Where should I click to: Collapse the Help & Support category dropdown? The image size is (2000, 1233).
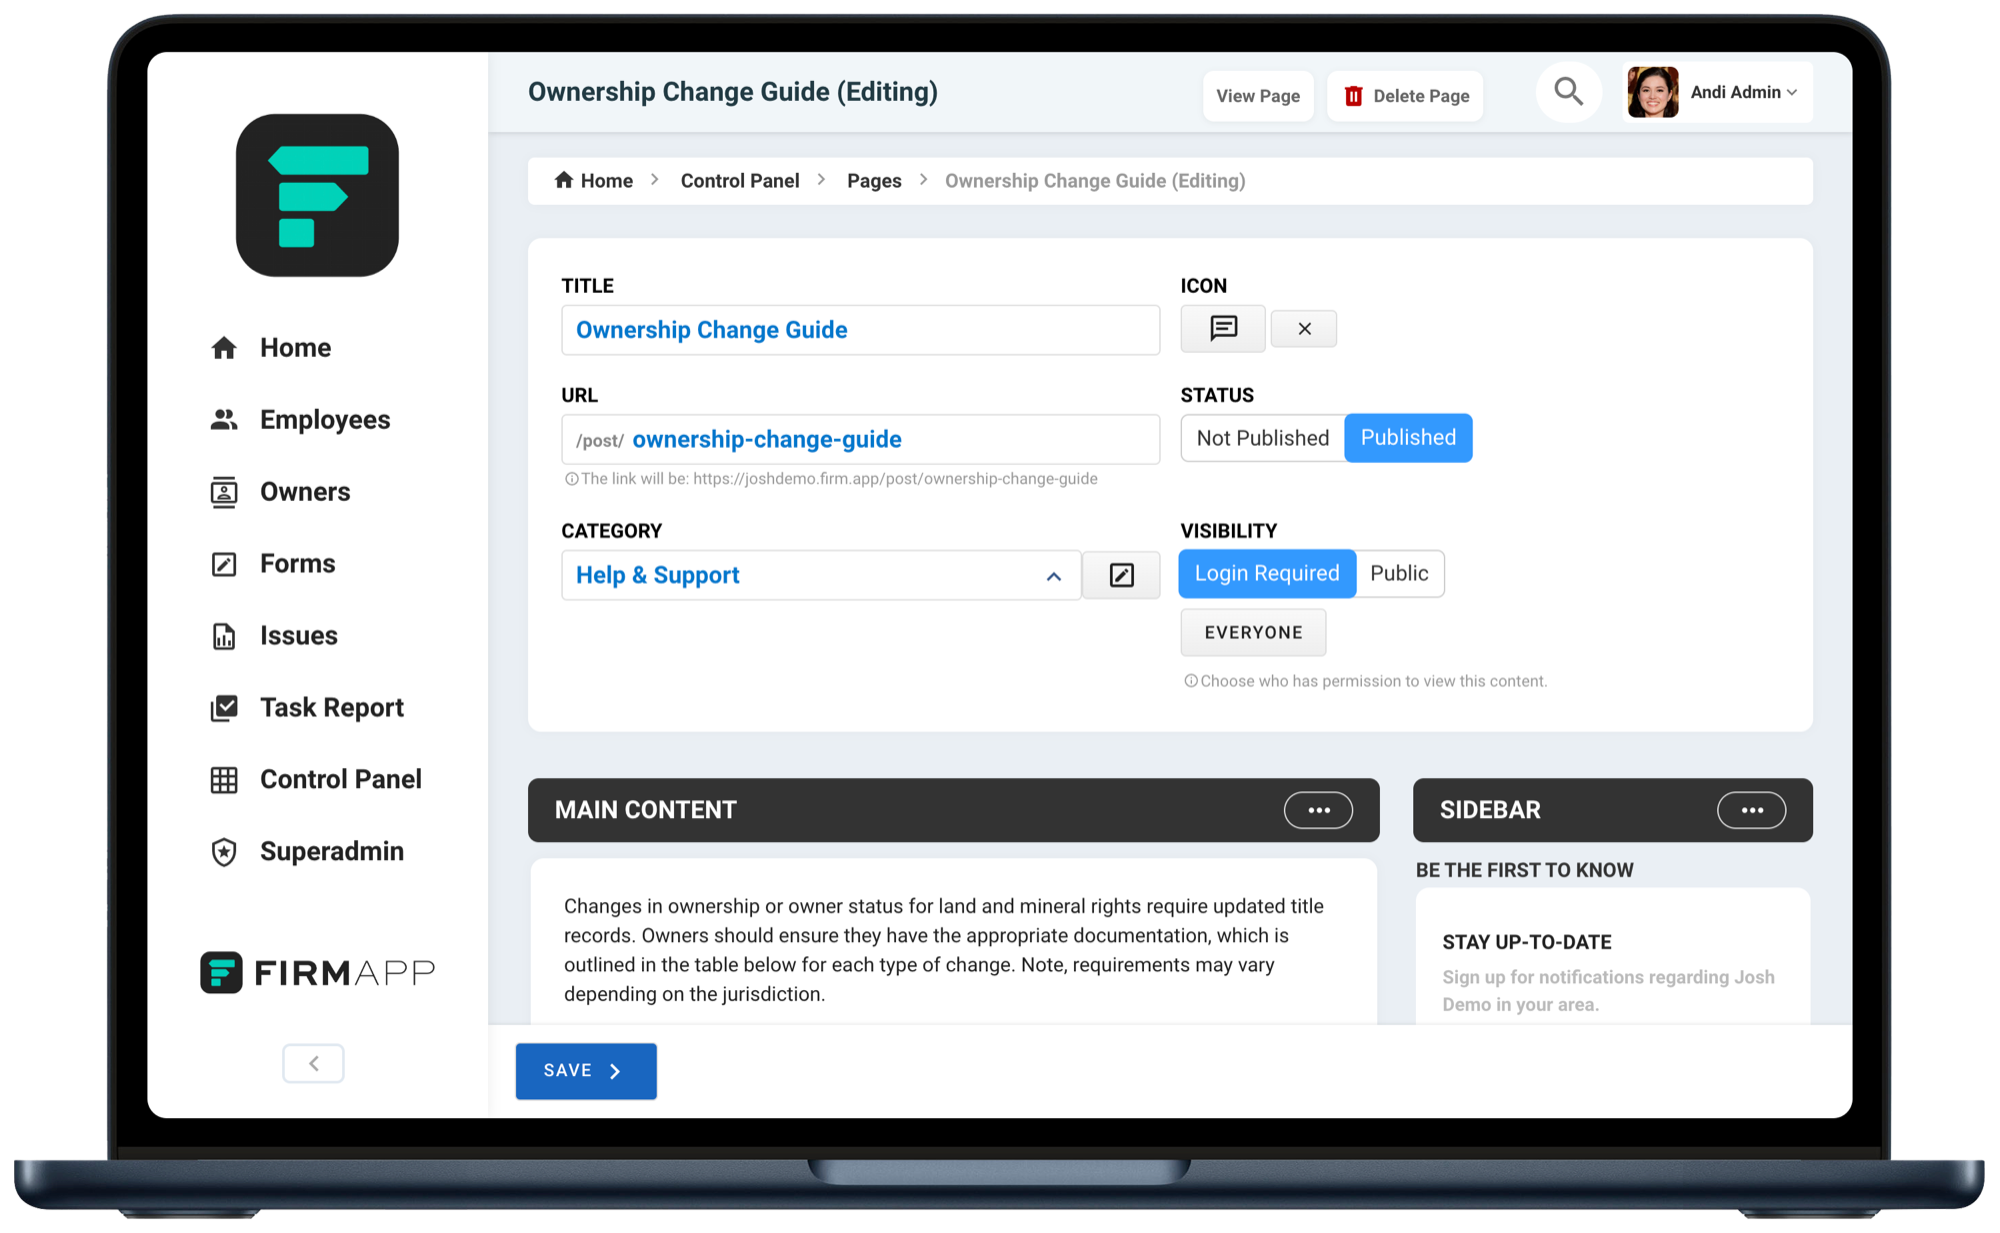pyautogui.click(x=1053, y=575)
